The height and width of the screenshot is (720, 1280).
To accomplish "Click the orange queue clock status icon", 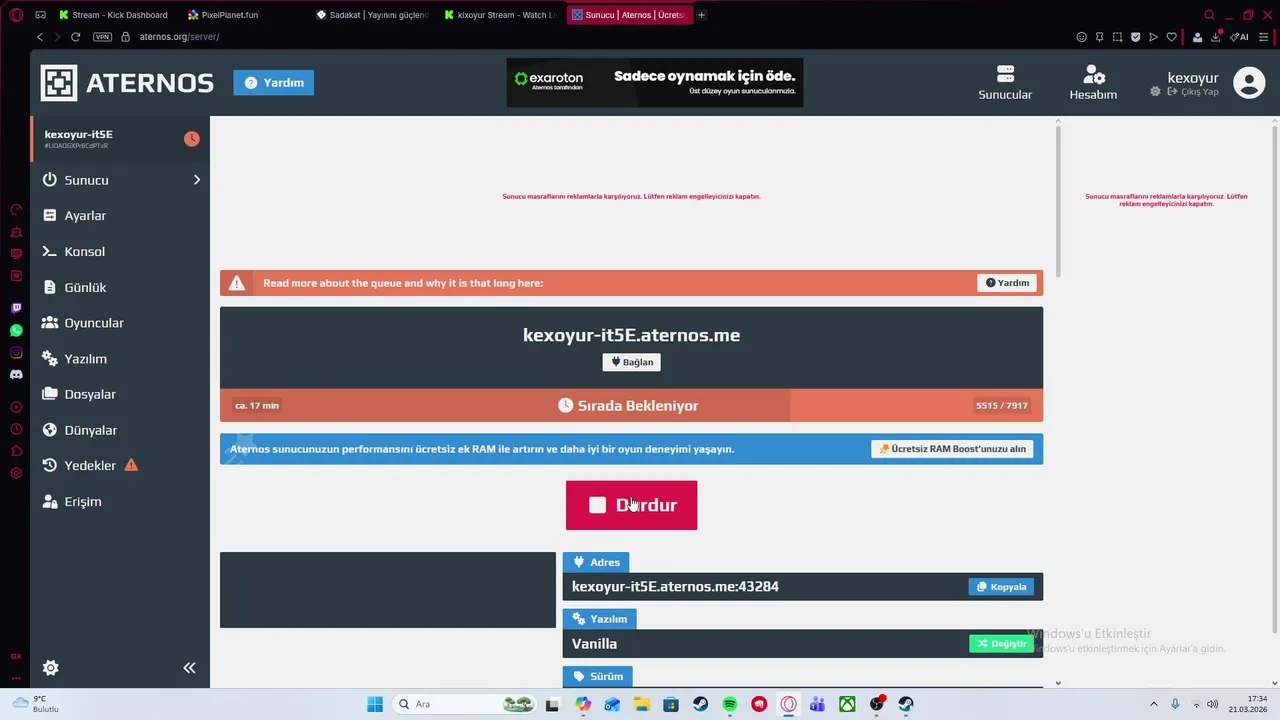I will pyautogui.click(x=191, y=139).
